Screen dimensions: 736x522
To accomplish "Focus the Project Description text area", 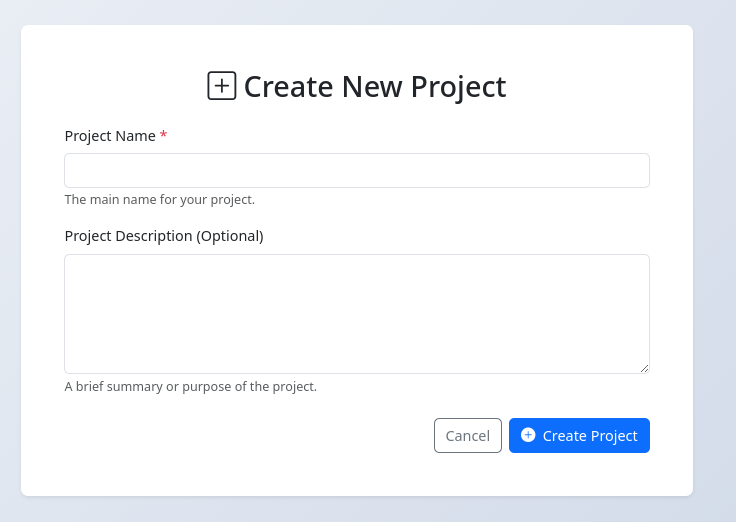I will point(357,314).
